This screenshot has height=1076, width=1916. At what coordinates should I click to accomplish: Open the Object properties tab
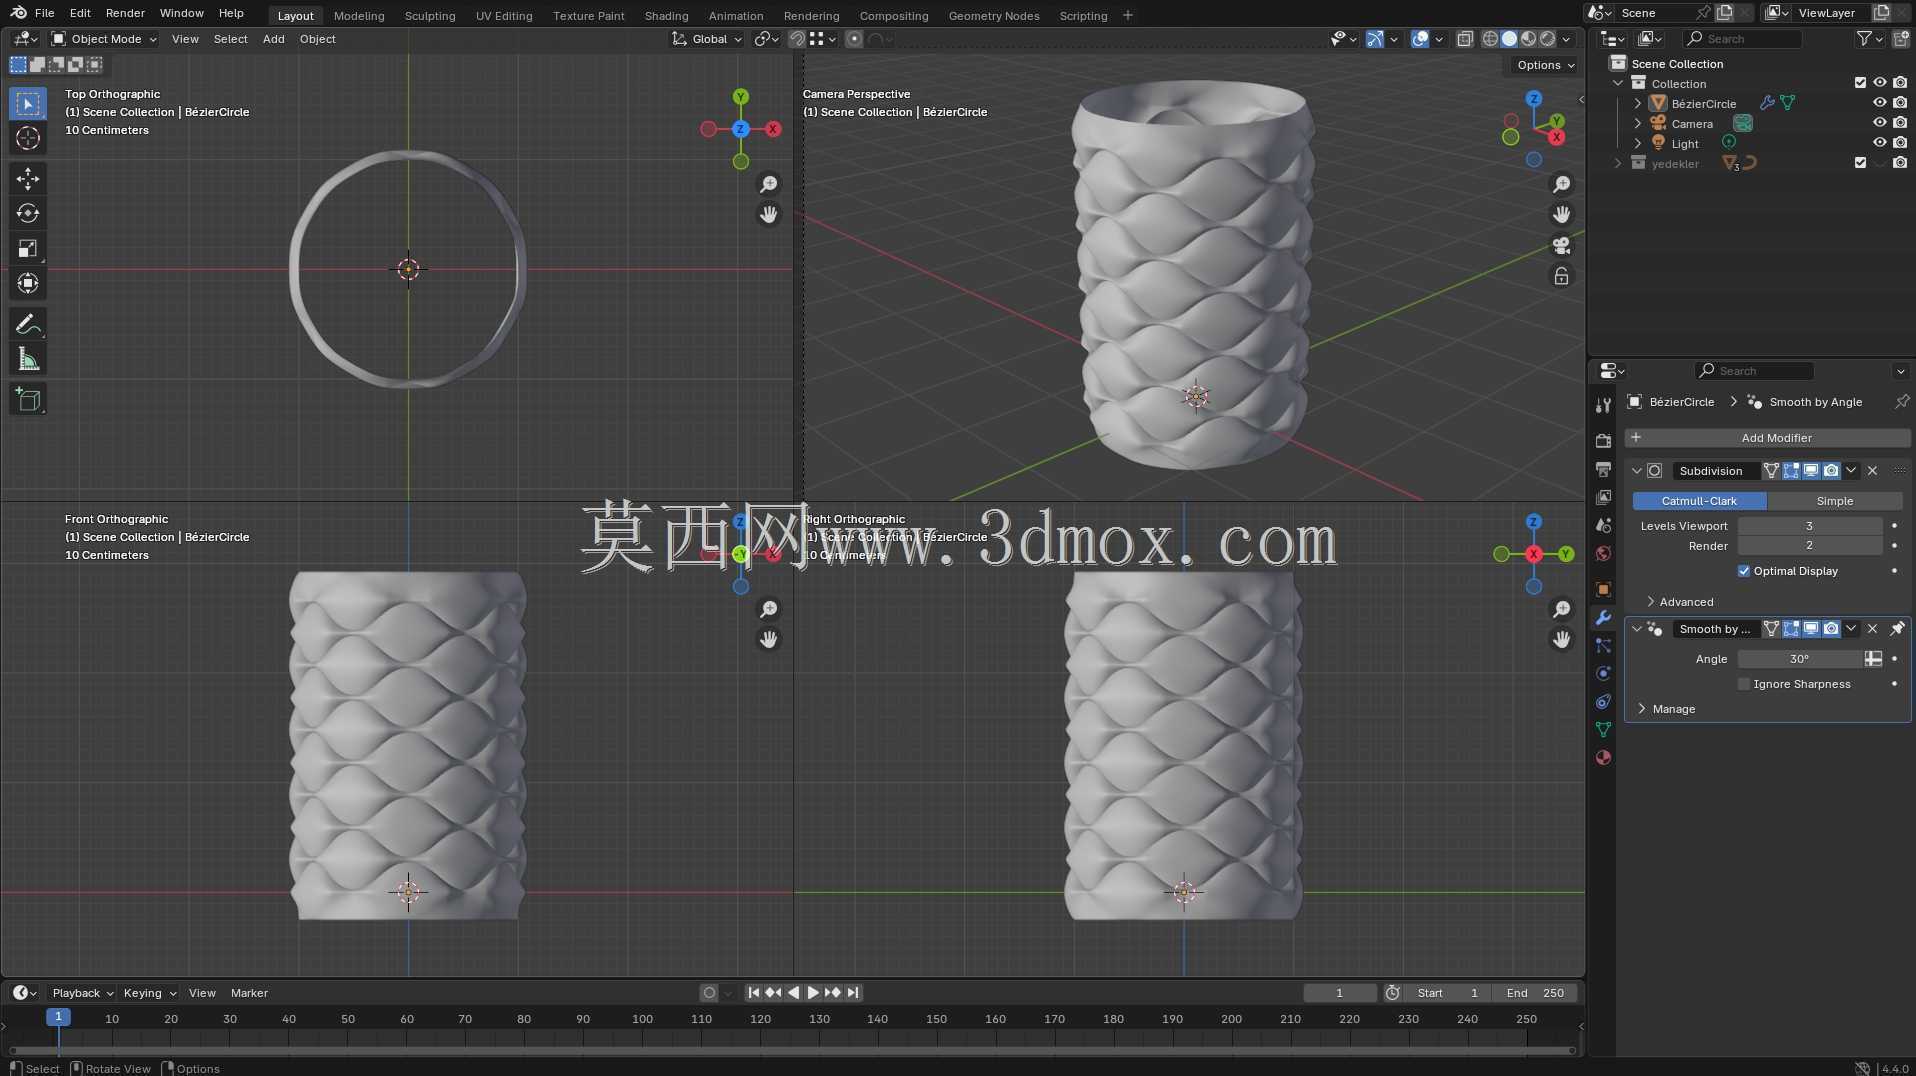click(1603, 590)
